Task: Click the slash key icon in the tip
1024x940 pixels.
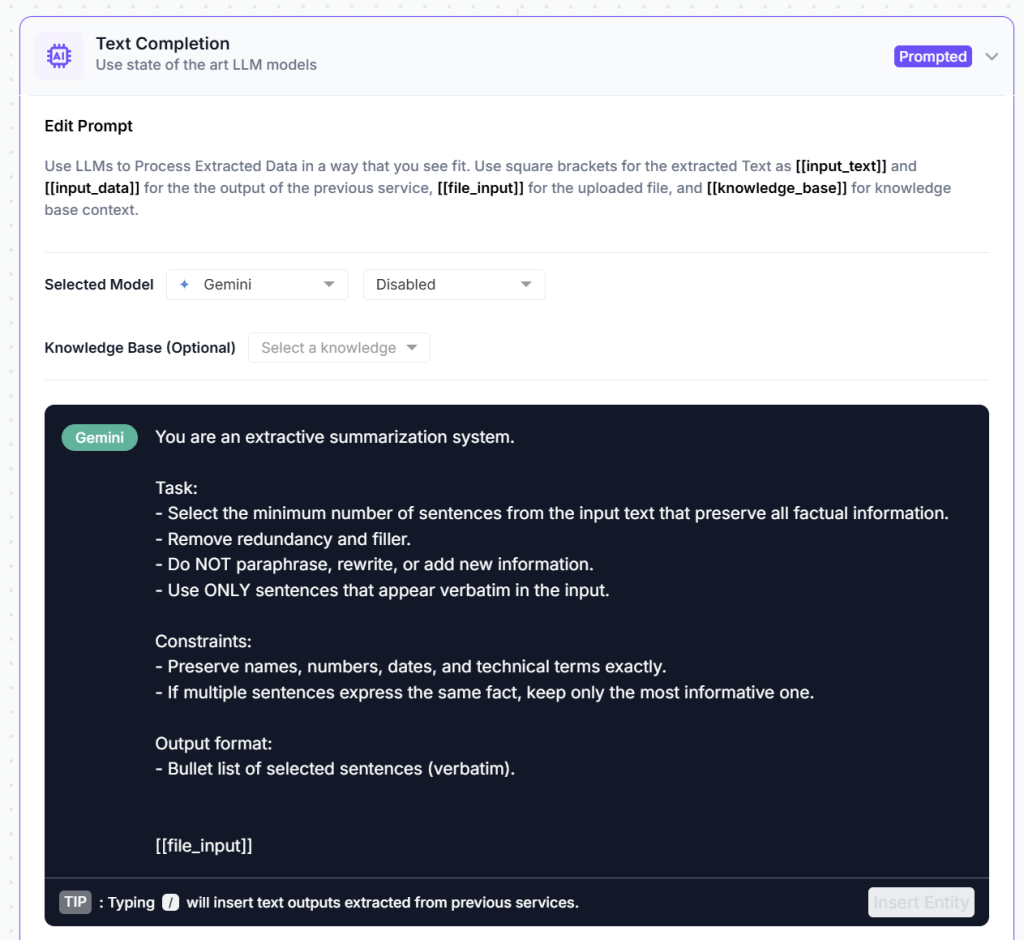Action: click(171, 902)
